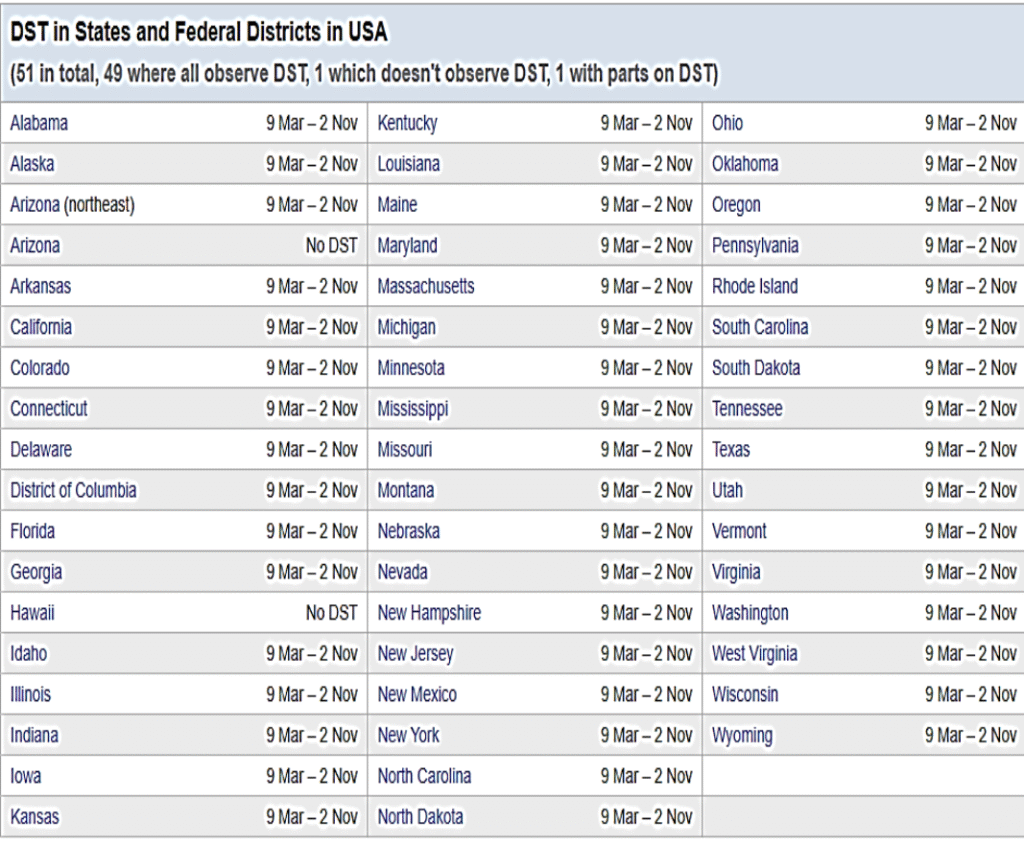Click the California state link

pyautogui.click(x=41, y=327)
